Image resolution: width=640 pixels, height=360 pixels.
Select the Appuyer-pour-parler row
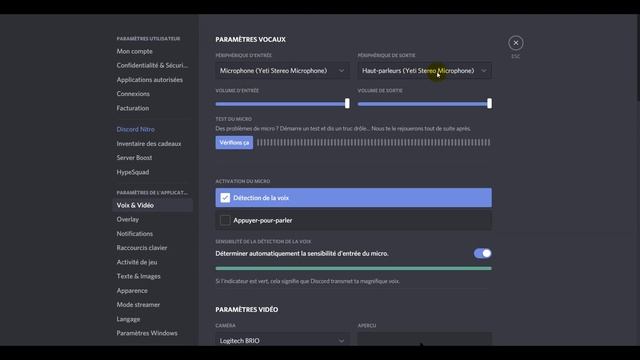click(353, 220)
